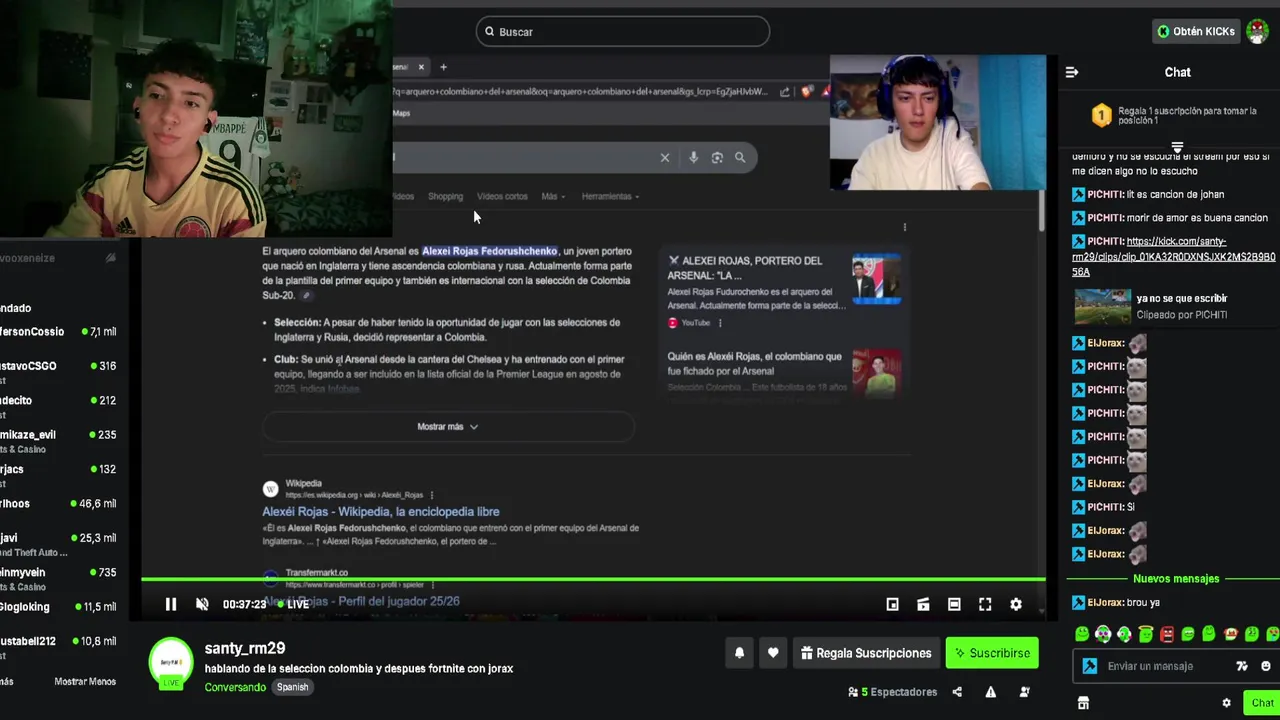
Task: Click Google magnifier search icon
Action: [x=740, y=157]
